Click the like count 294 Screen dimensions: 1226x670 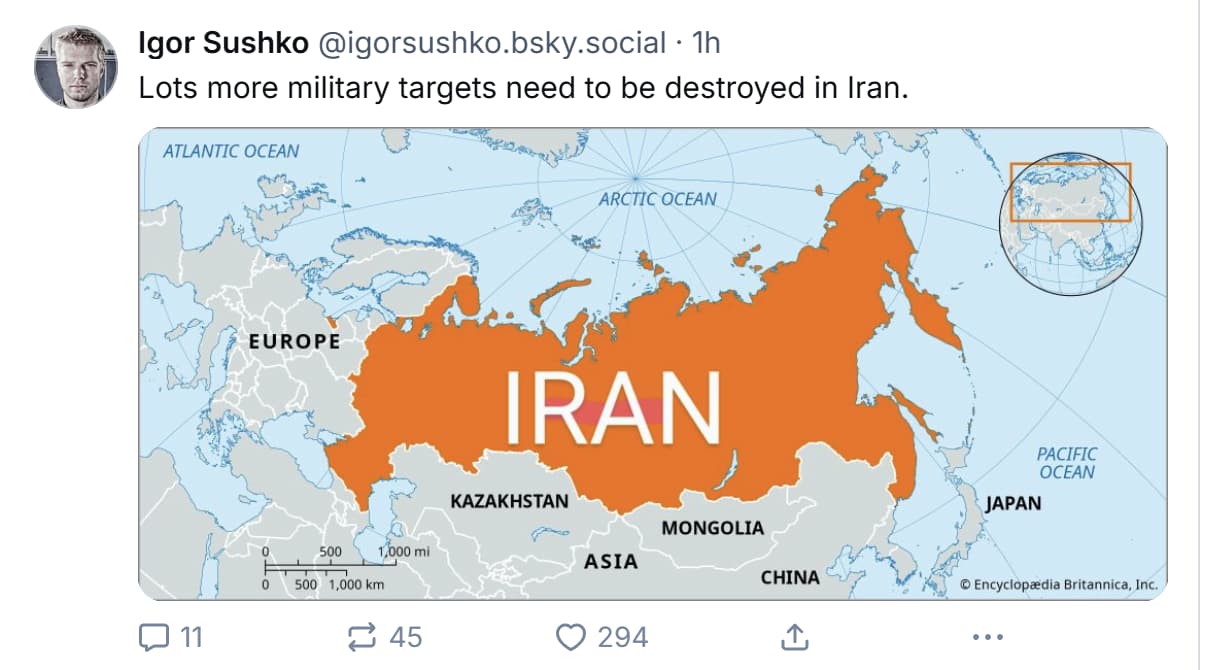pyautogui.click(x=622, y=637)
